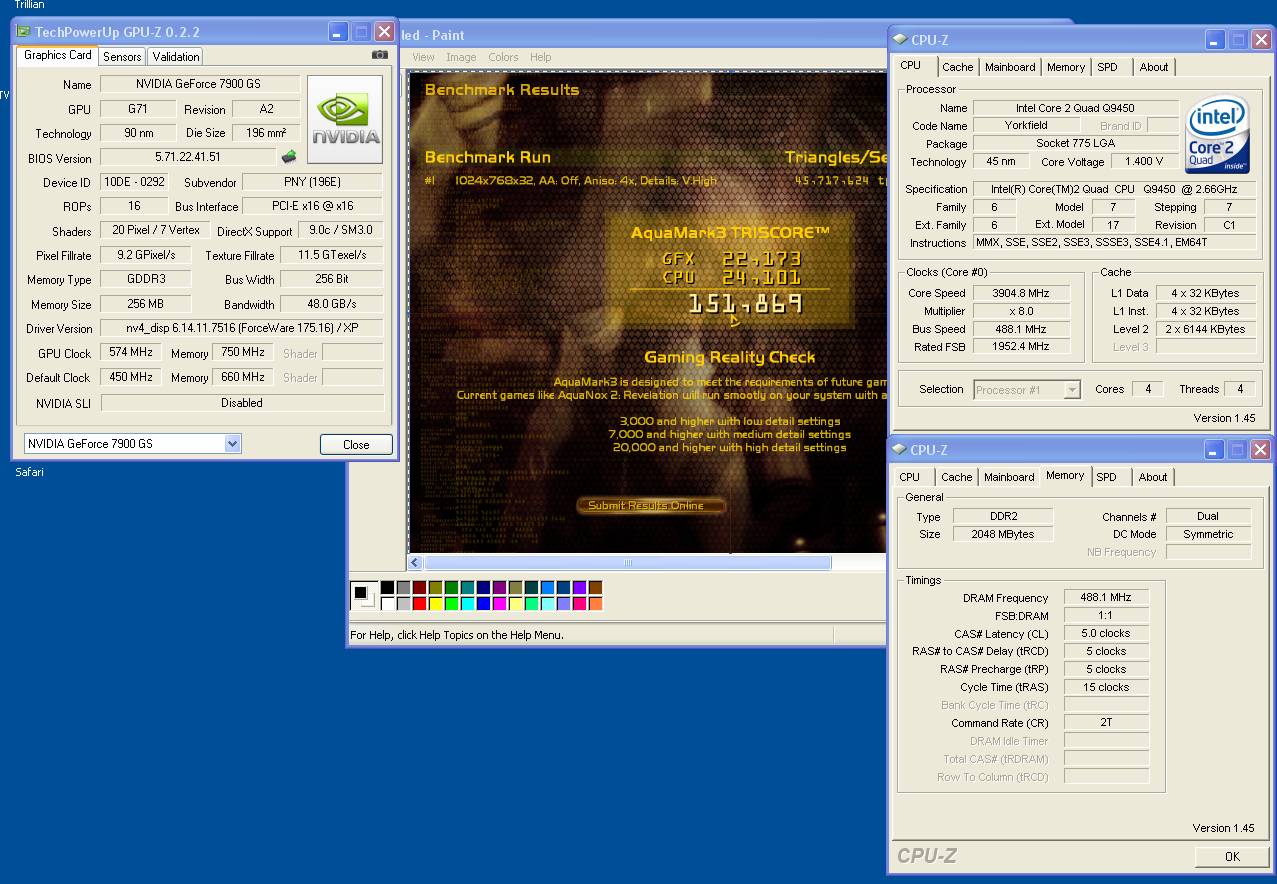Open the Colors menu in Paint
The image size is (1277, 884).
(503, 57)
